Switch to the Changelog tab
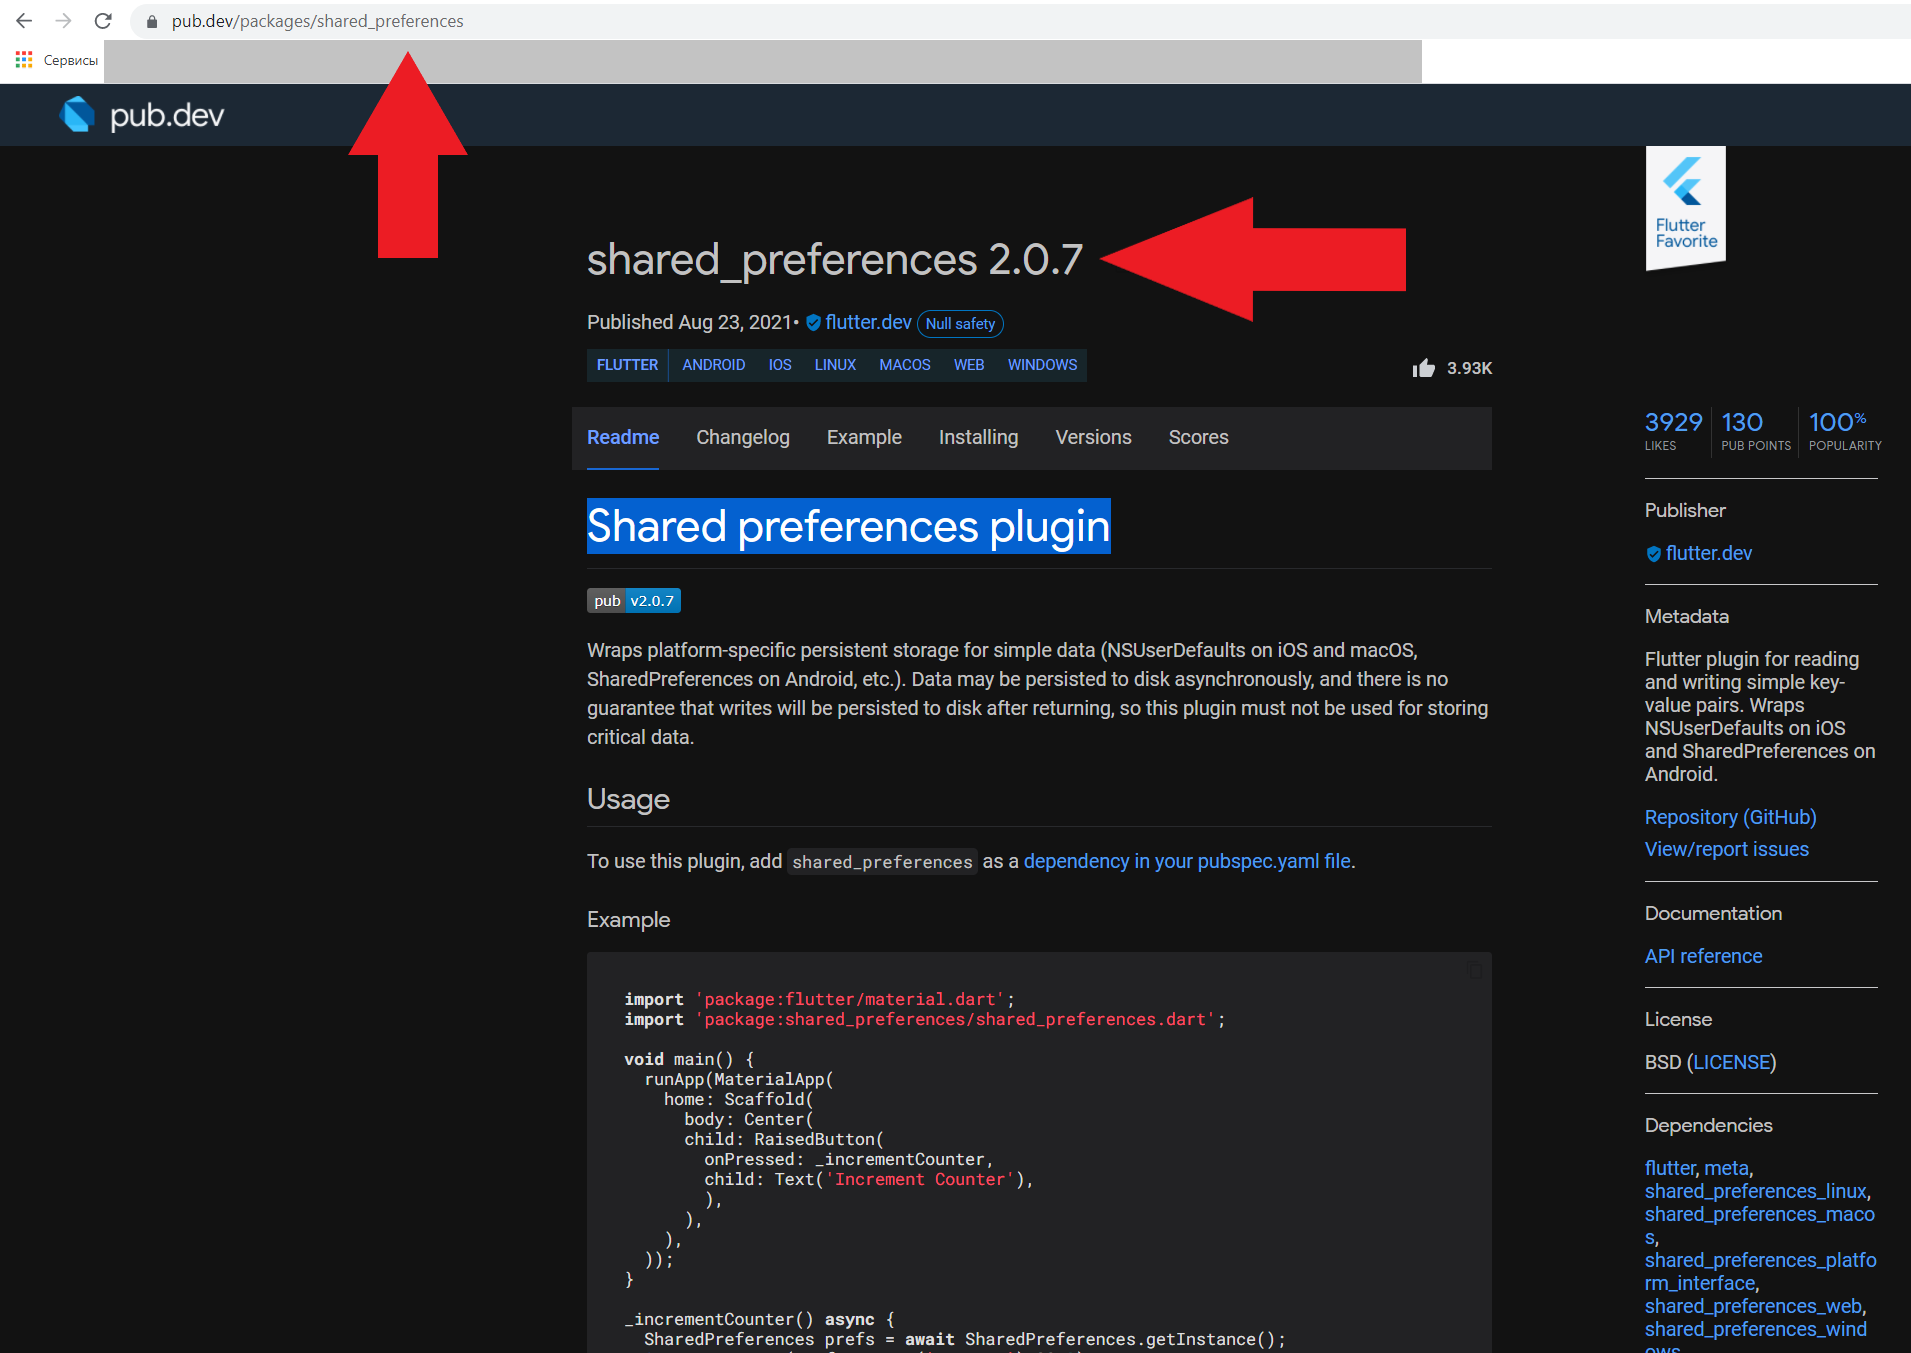Screen dimensions: 1911x1353 [743, 437]
